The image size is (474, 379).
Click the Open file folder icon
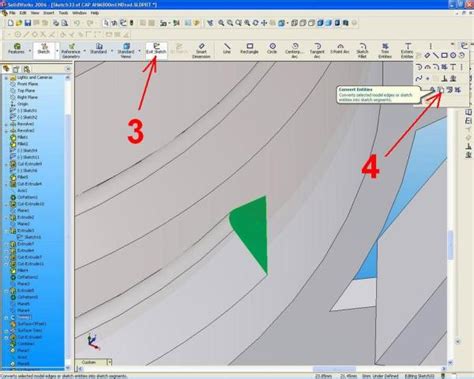19,23
